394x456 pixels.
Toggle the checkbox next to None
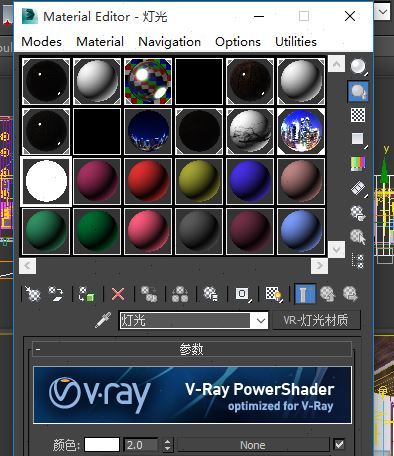pos(339,444)
